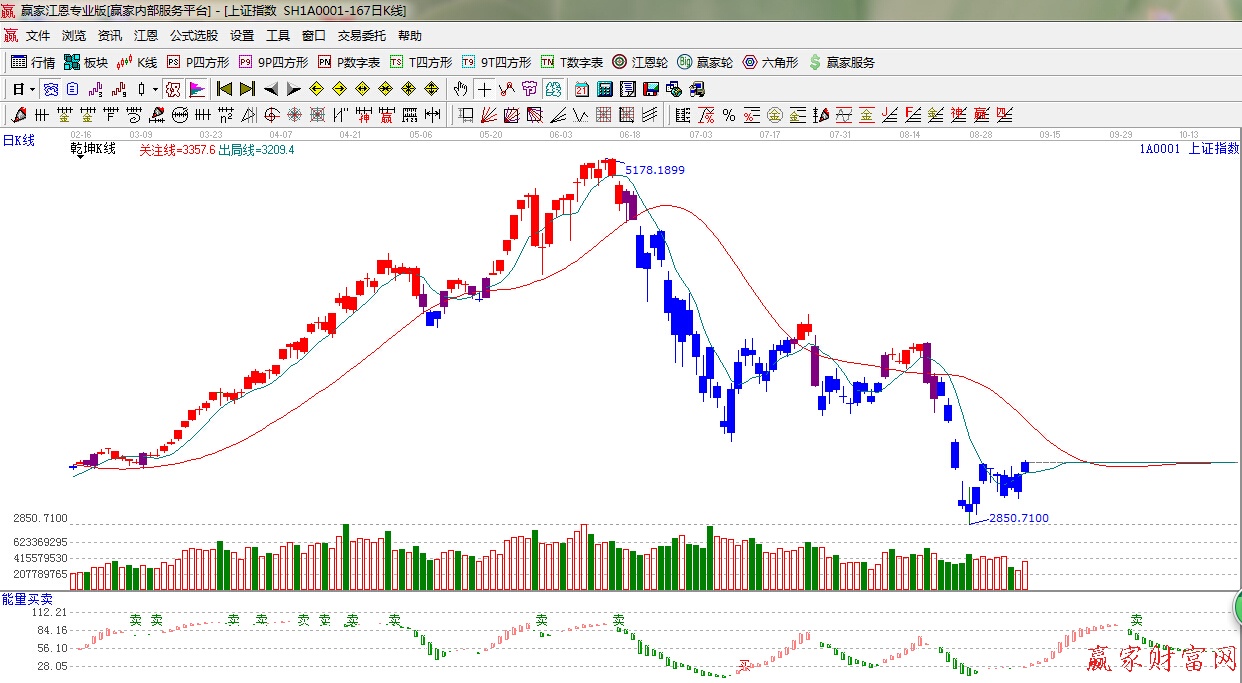Jump to first bar with skip-to-start icon
This screenshot has height=683, width=1242.
point(224,89)
